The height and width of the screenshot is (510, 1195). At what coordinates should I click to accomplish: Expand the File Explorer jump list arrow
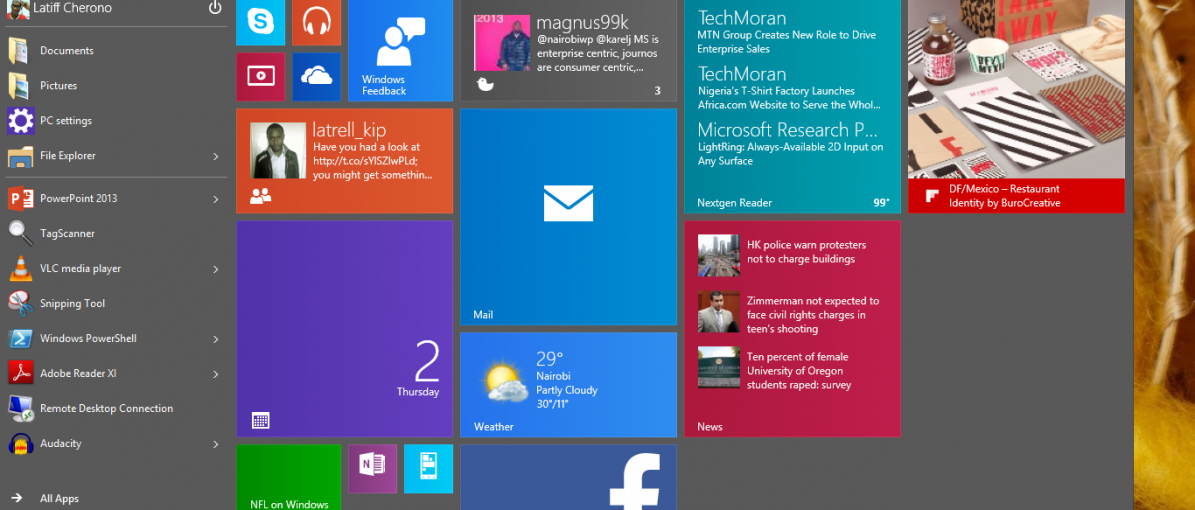click(x=216, y=156)
